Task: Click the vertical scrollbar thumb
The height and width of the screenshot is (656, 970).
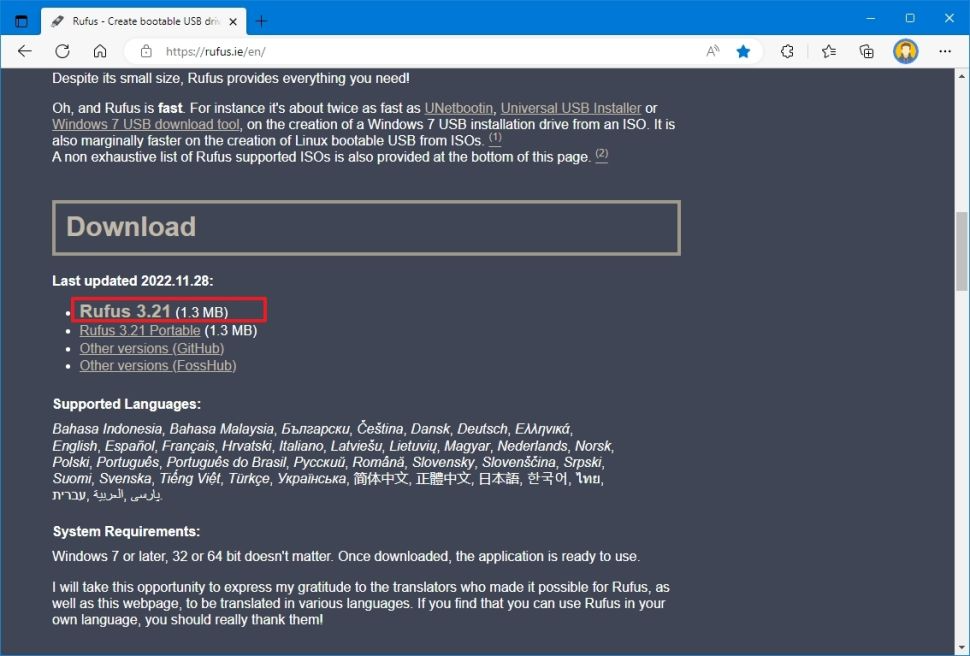Action: pyautogui.click(x=961, y=251)
